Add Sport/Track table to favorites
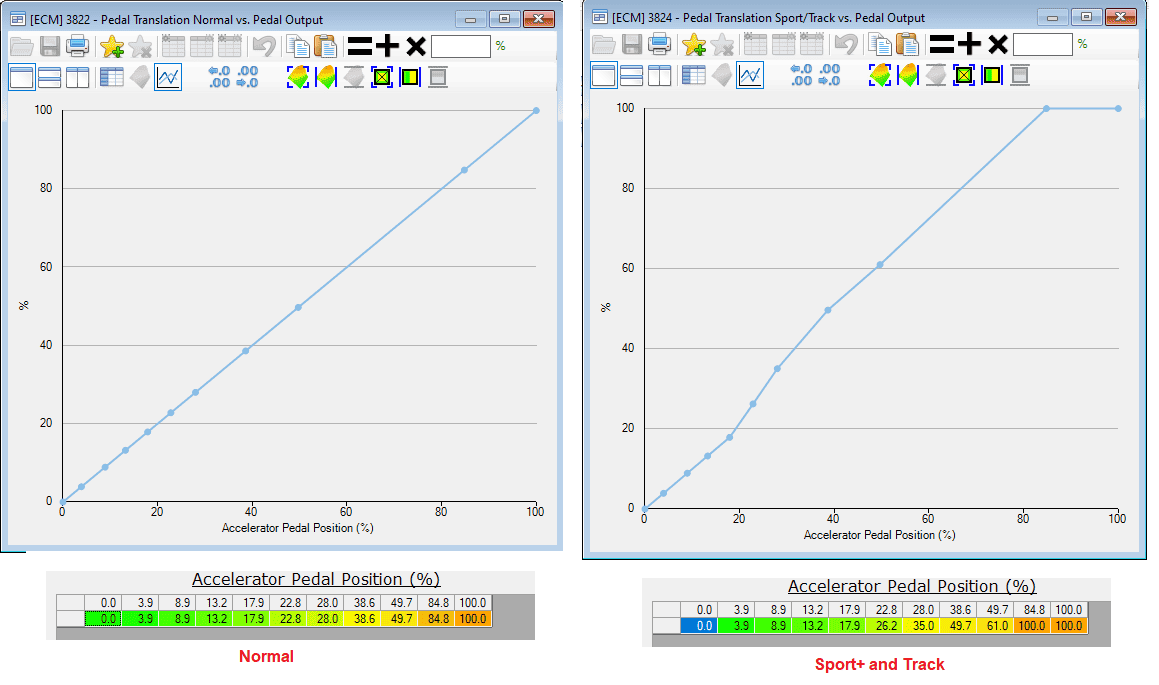 coord(693,44)
